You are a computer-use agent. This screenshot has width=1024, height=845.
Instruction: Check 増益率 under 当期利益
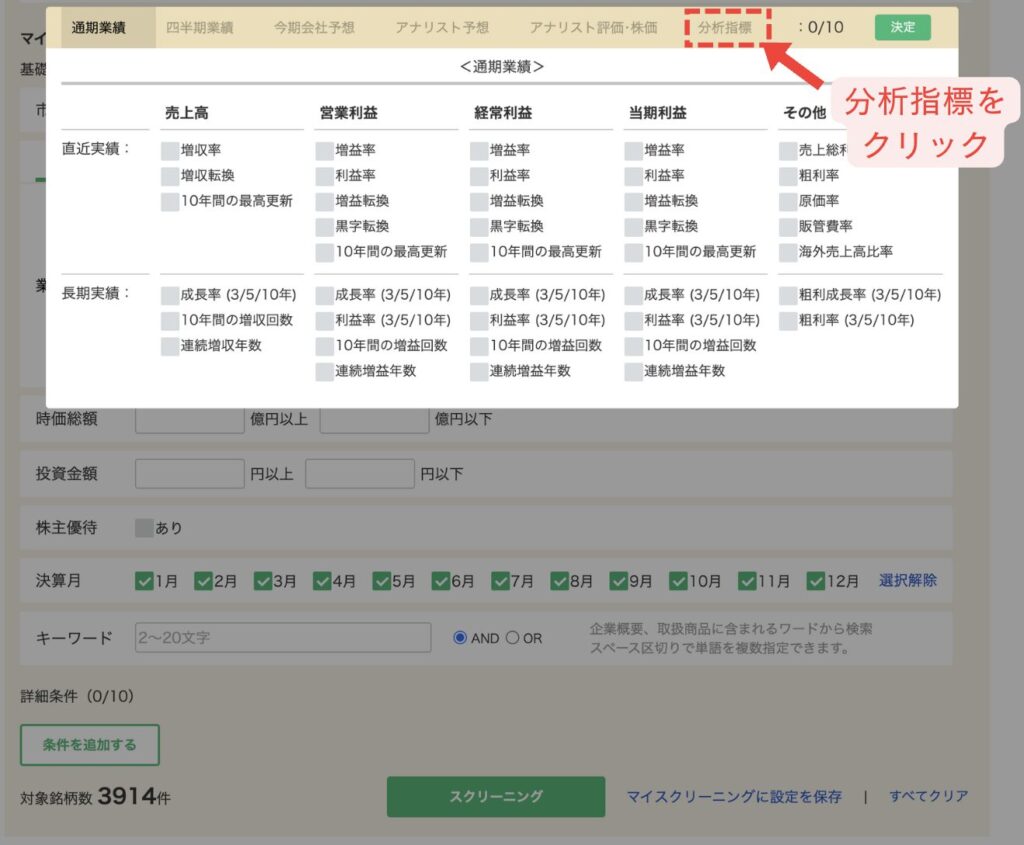633,151
